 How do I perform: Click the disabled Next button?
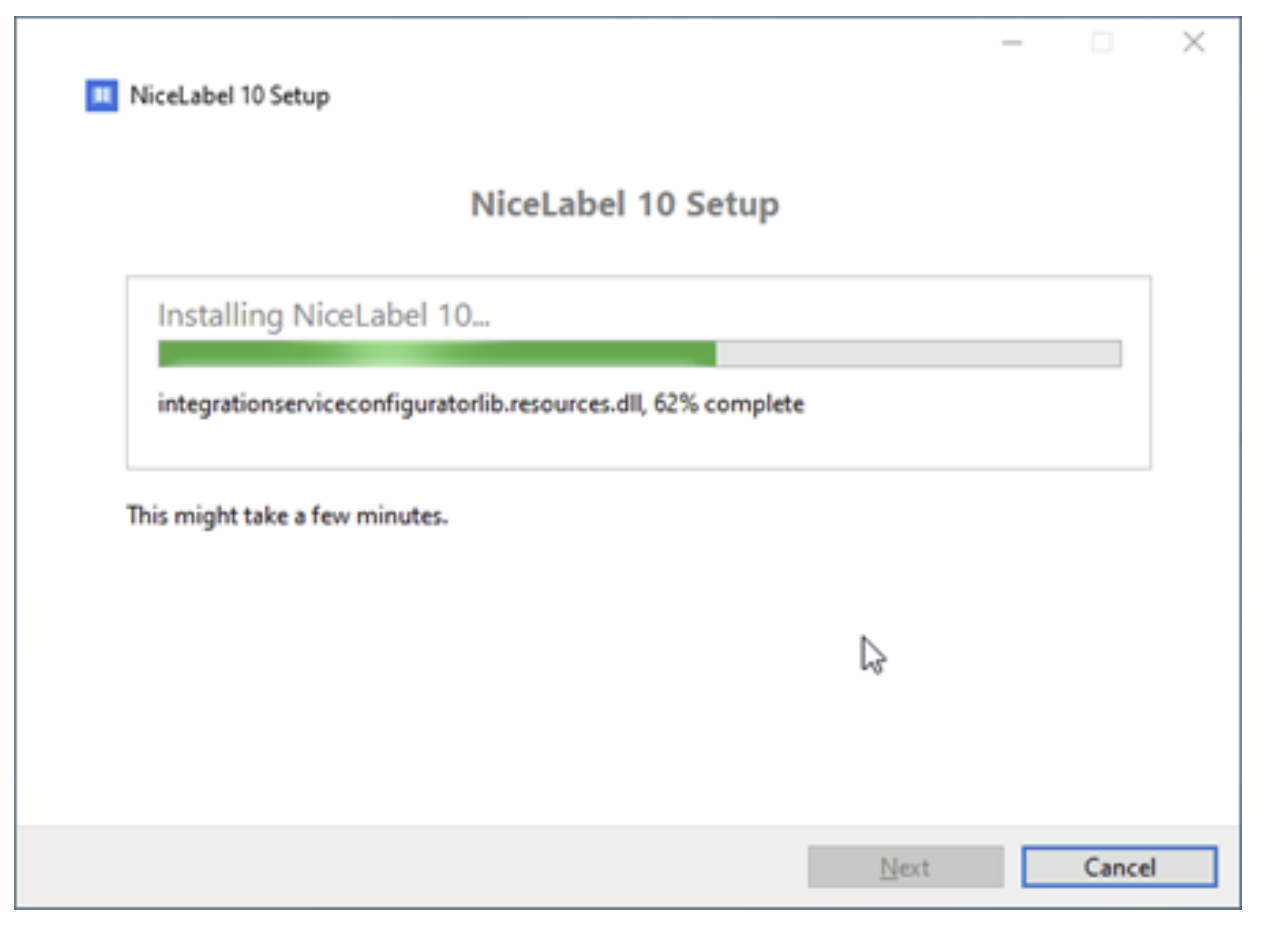point(905,867)
